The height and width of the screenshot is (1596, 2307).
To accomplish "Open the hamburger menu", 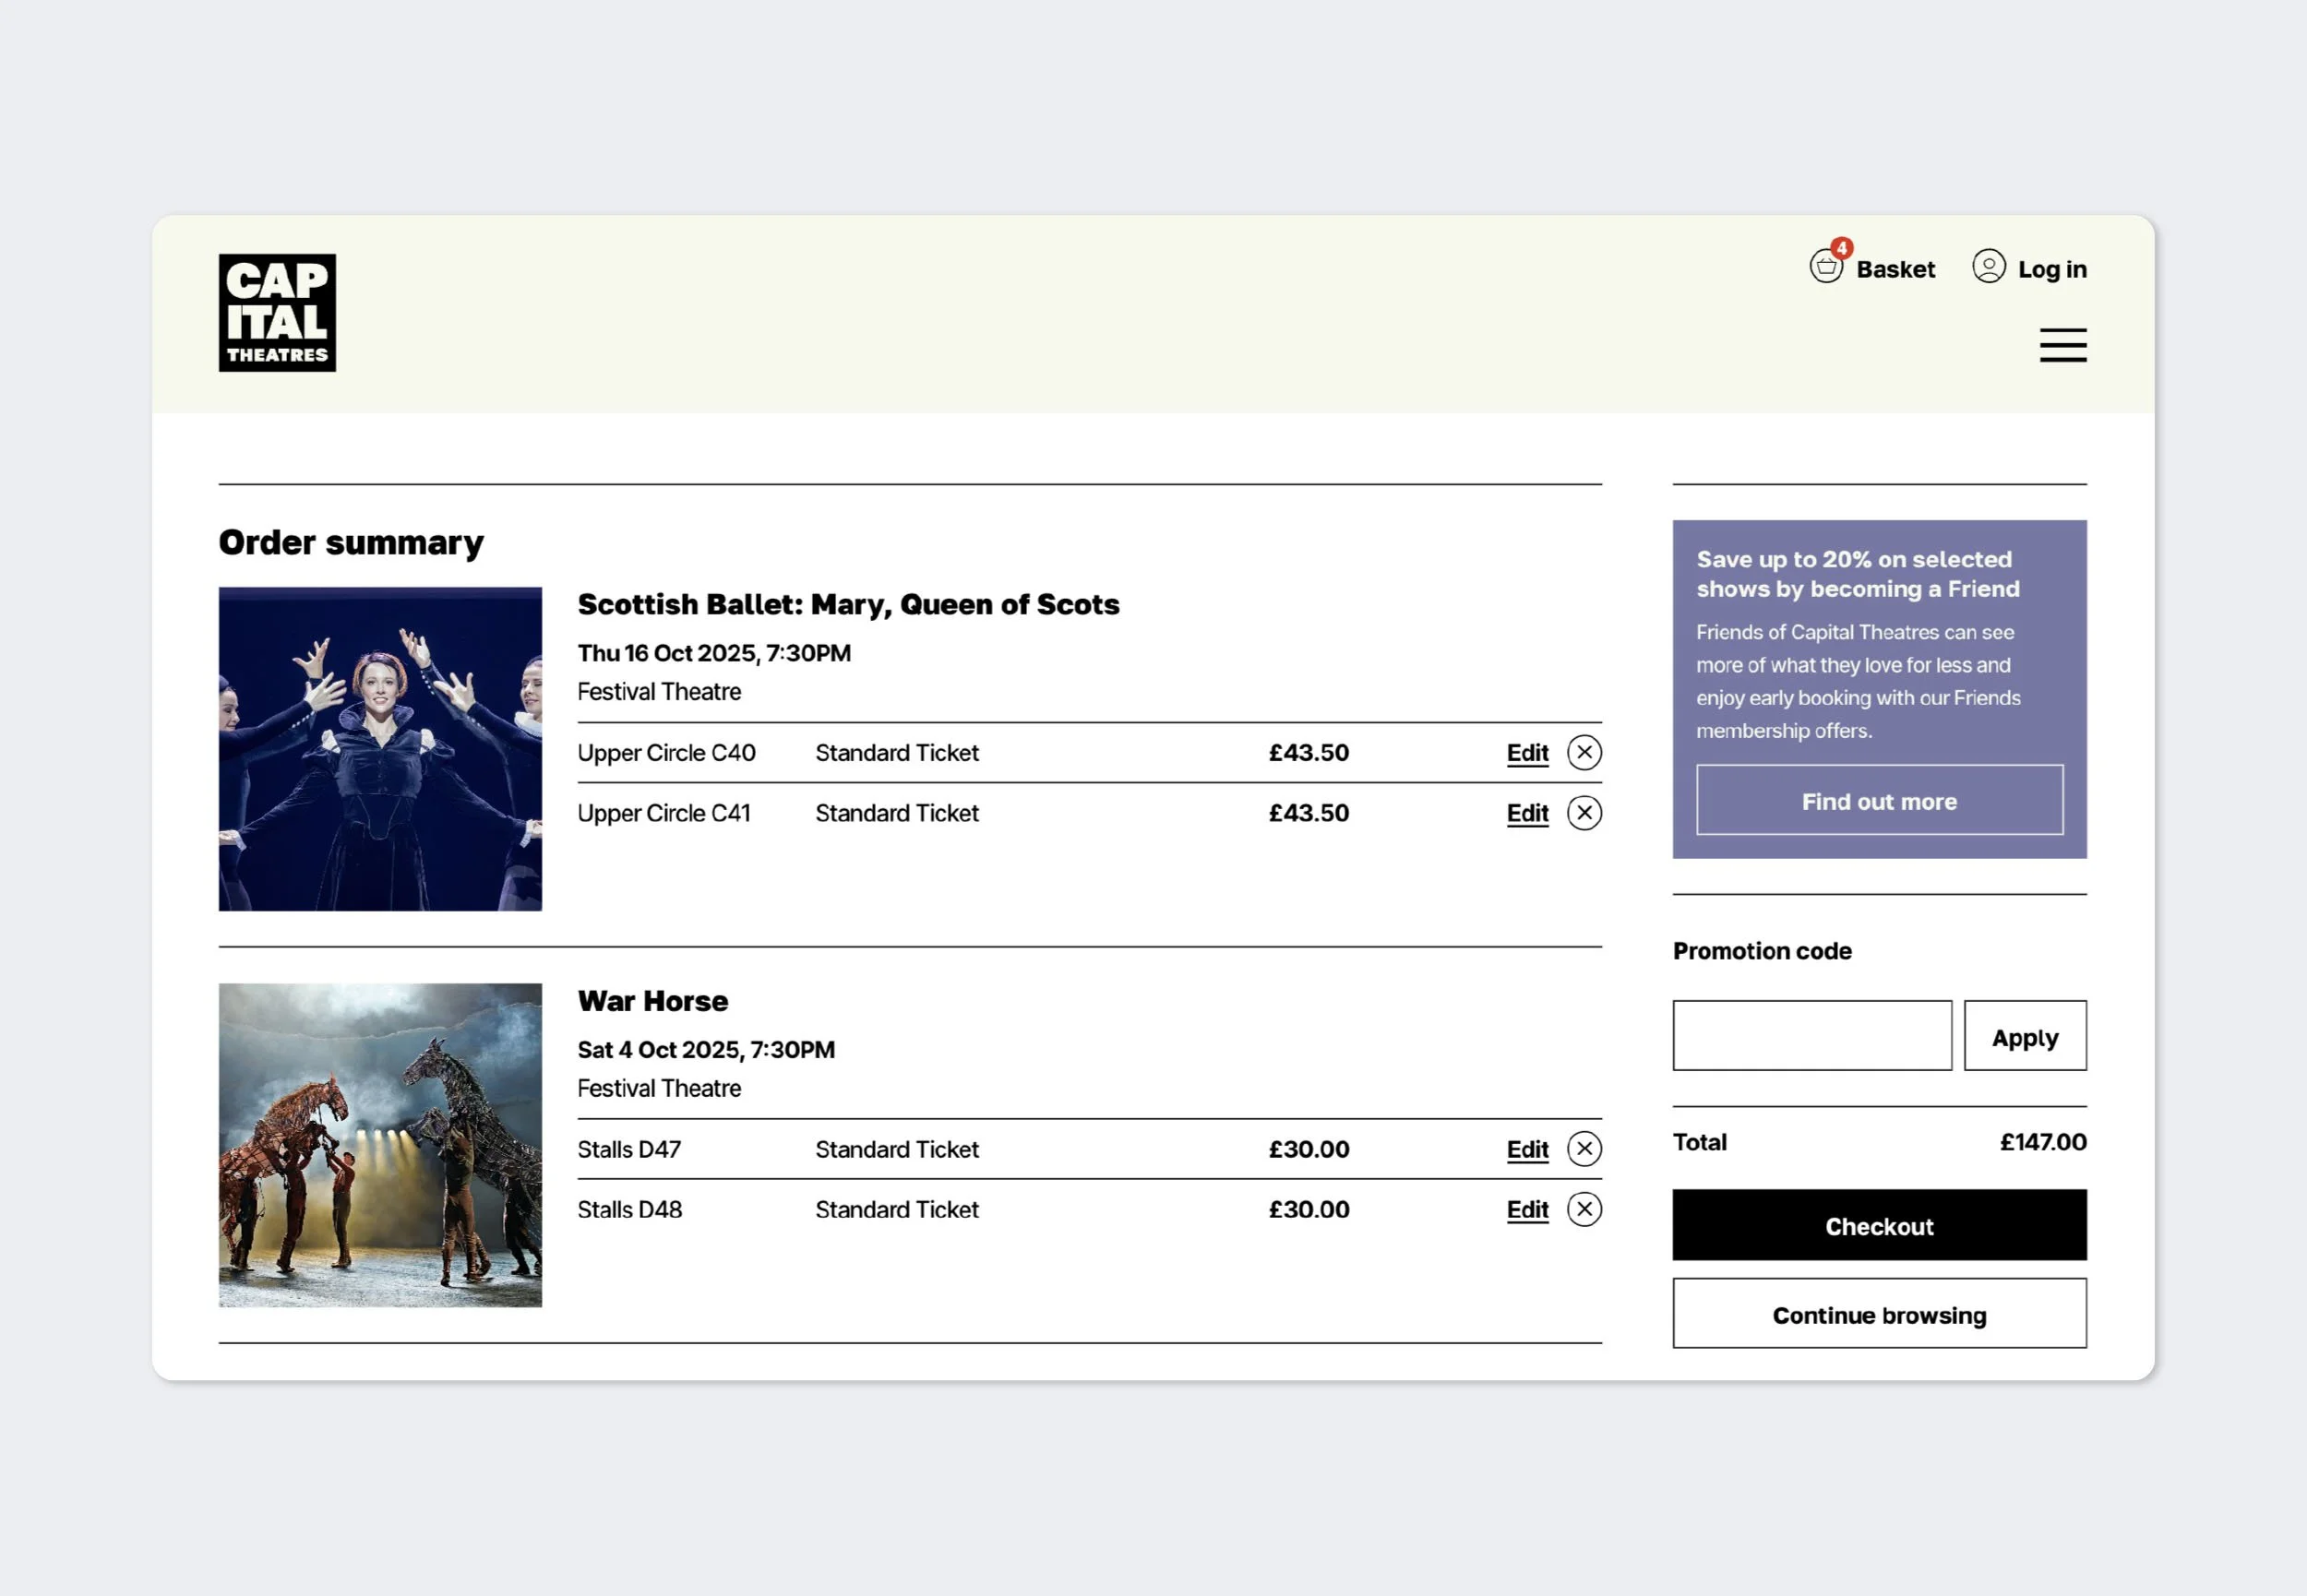I will click(x=2062, y=345).
